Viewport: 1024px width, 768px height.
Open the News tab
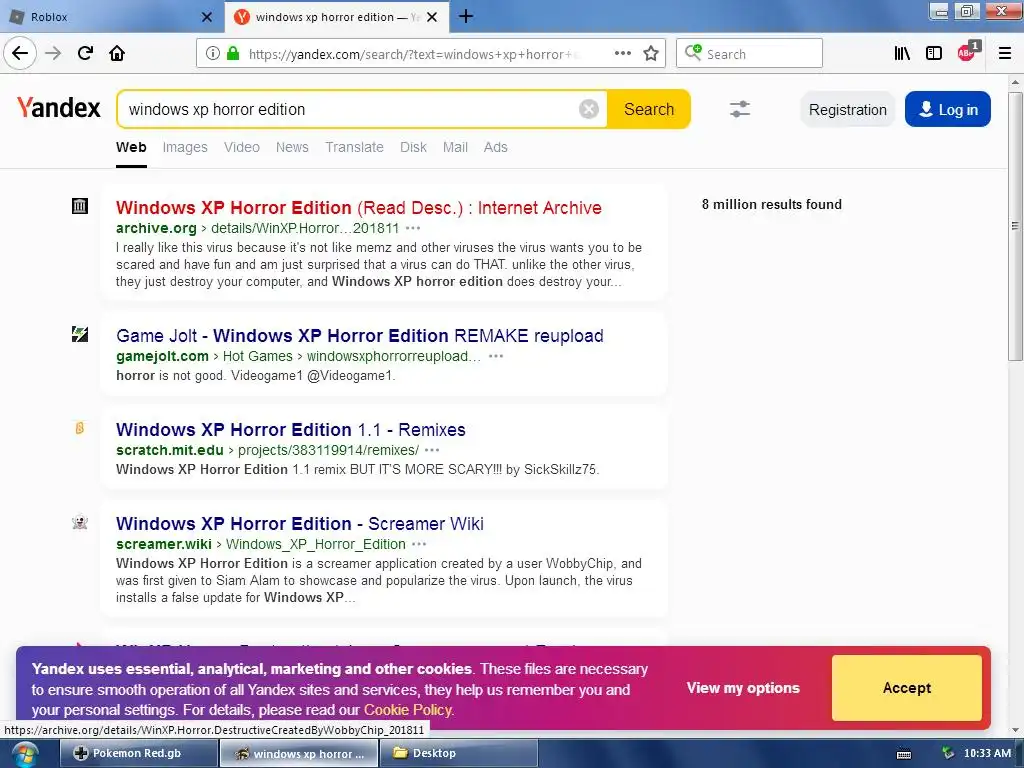point(292,147)
